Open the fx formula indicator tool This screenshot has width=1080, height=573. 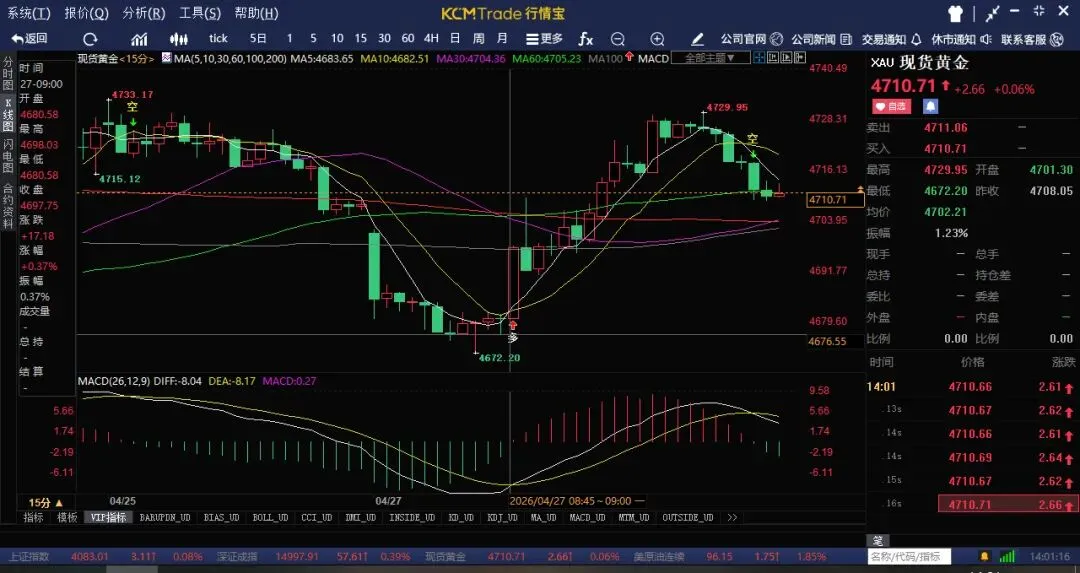tap(585, 39)
